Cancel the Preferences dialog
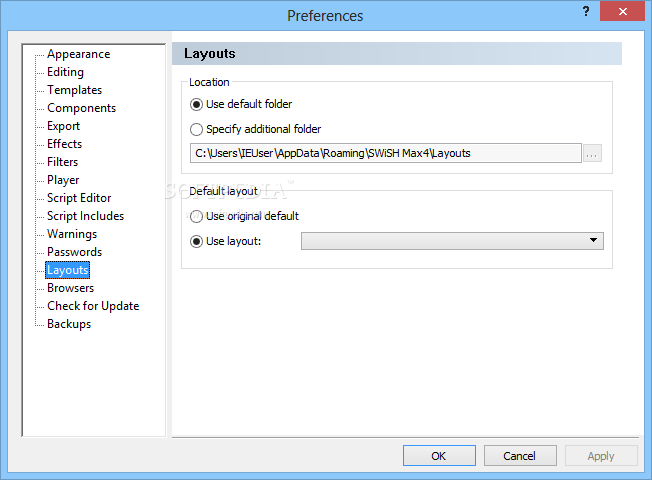The image size is (652, 480). [x=520, y=456]
